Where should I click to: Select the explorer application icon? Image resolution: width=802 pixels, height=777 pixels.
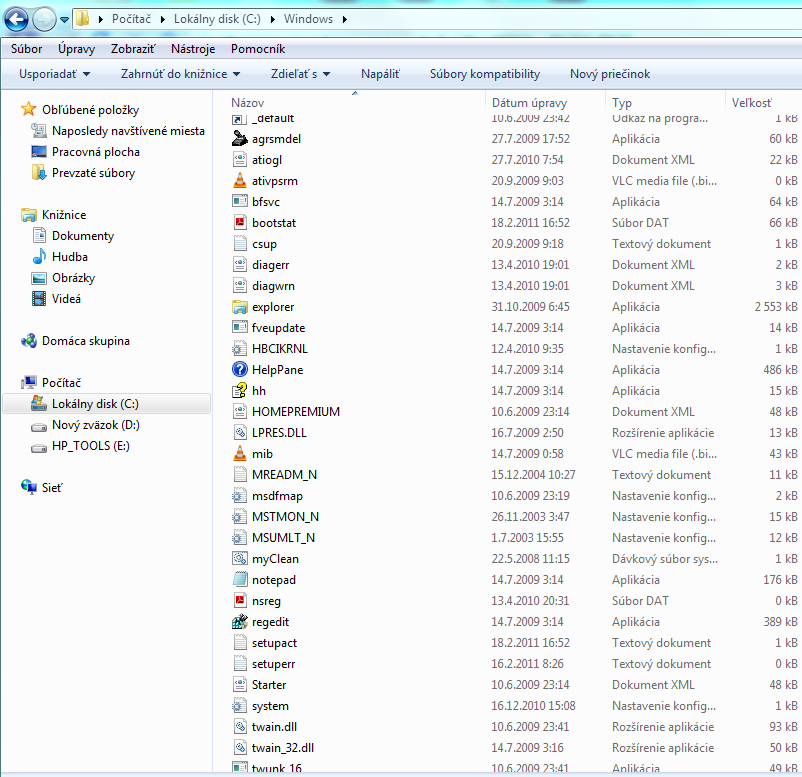(x=239, y=307)
